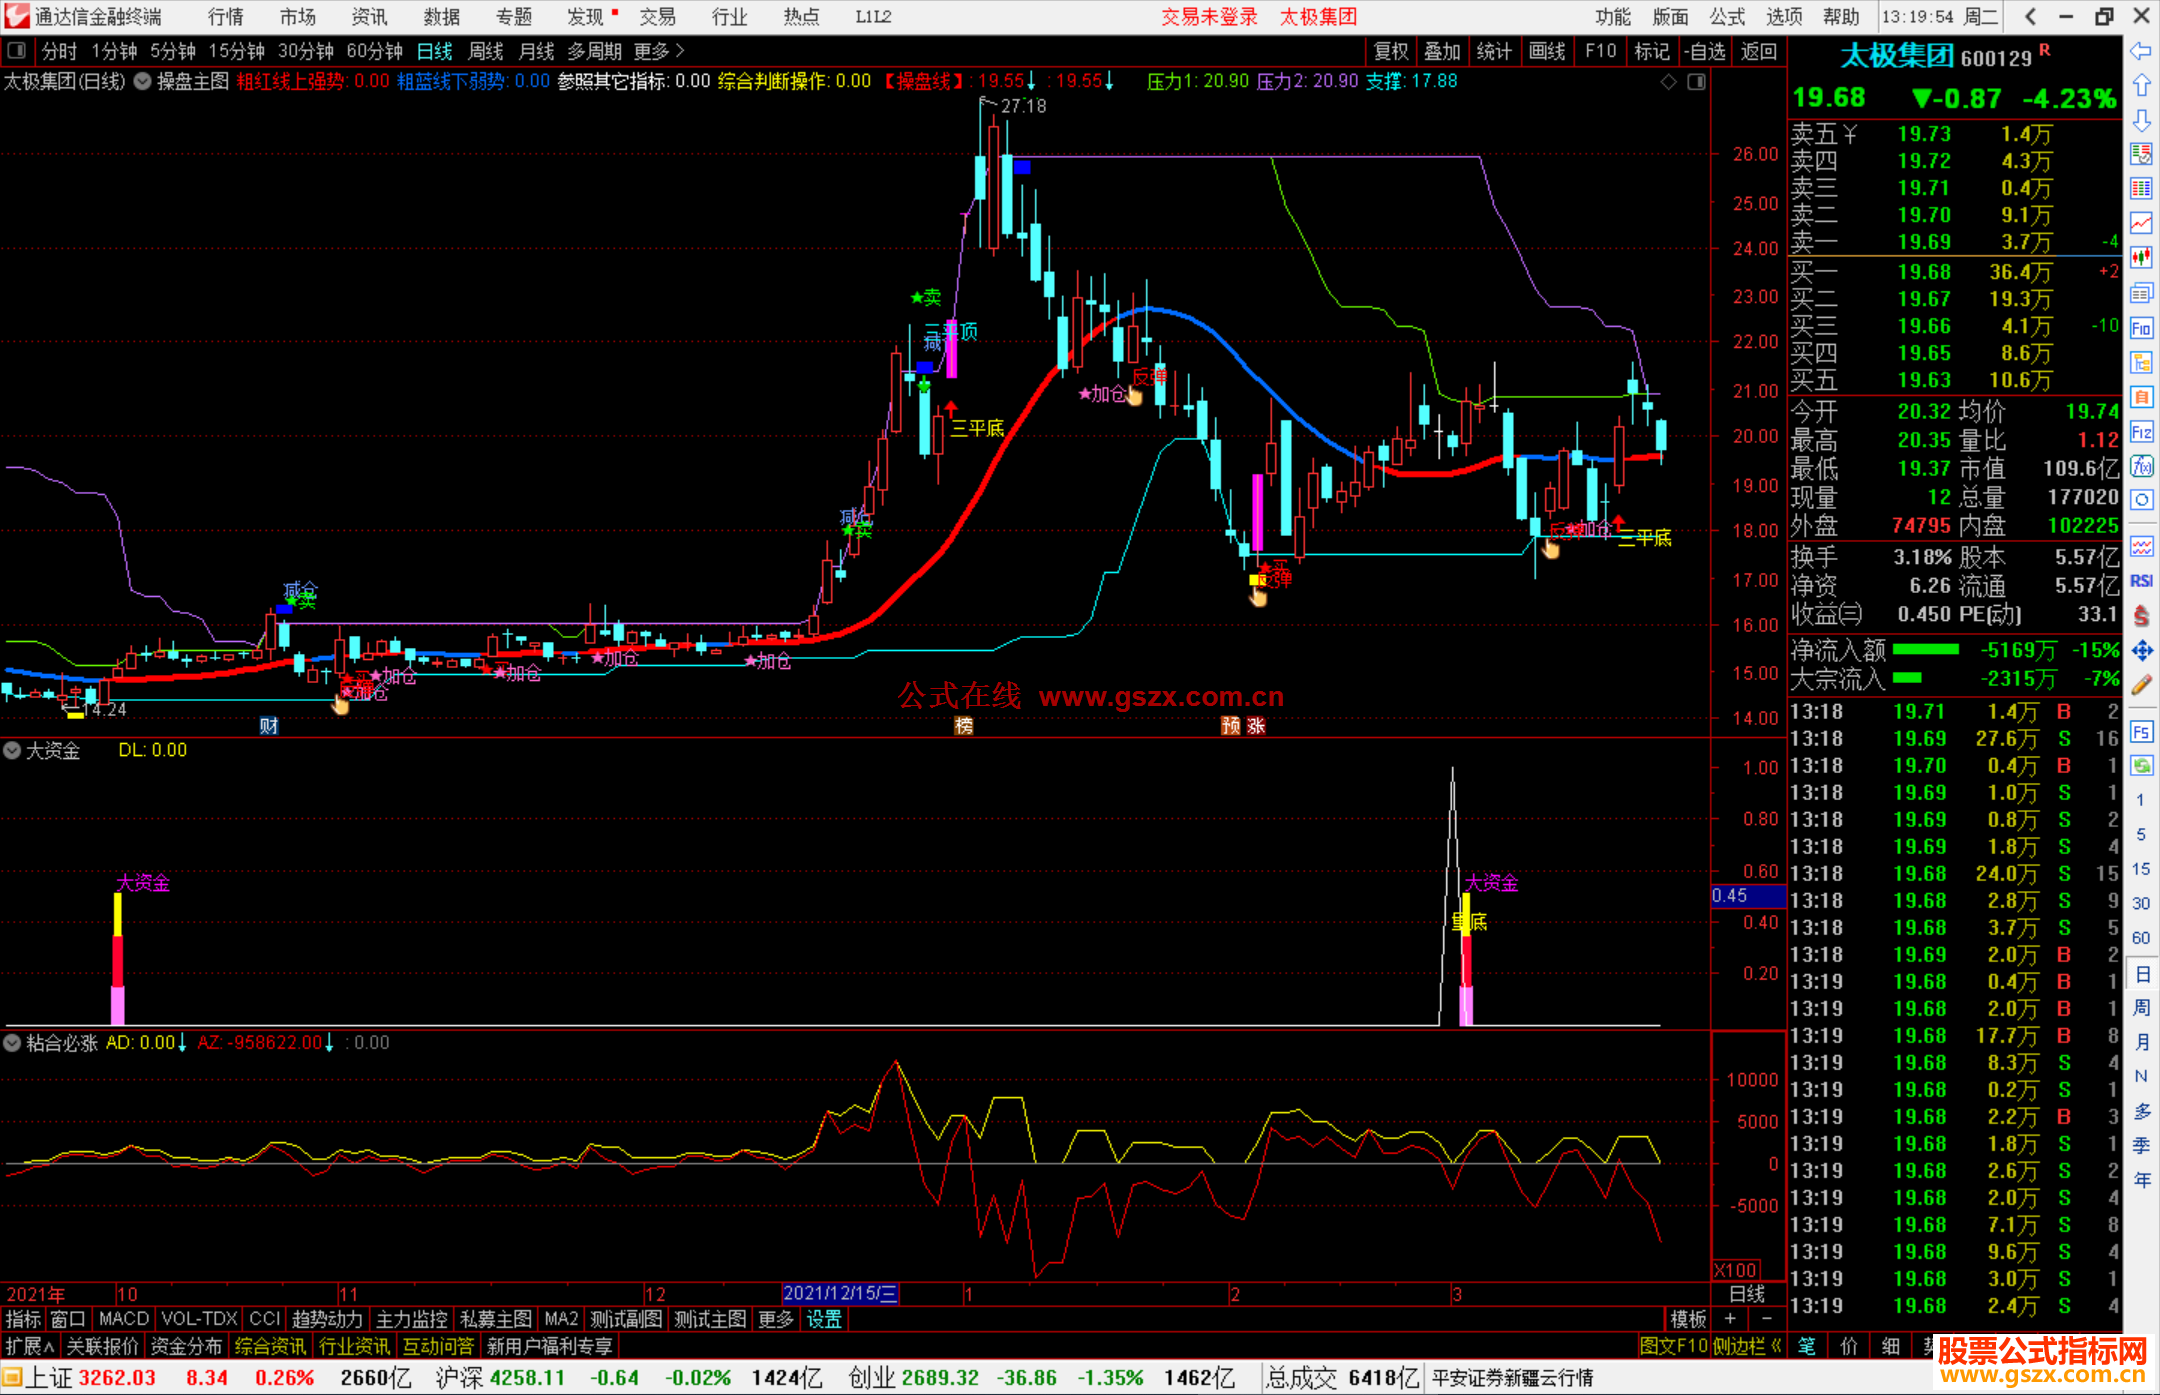Open the 指标 menu at bottom left
This screenshot has height=1395, width=2160.
(23, 1319)
